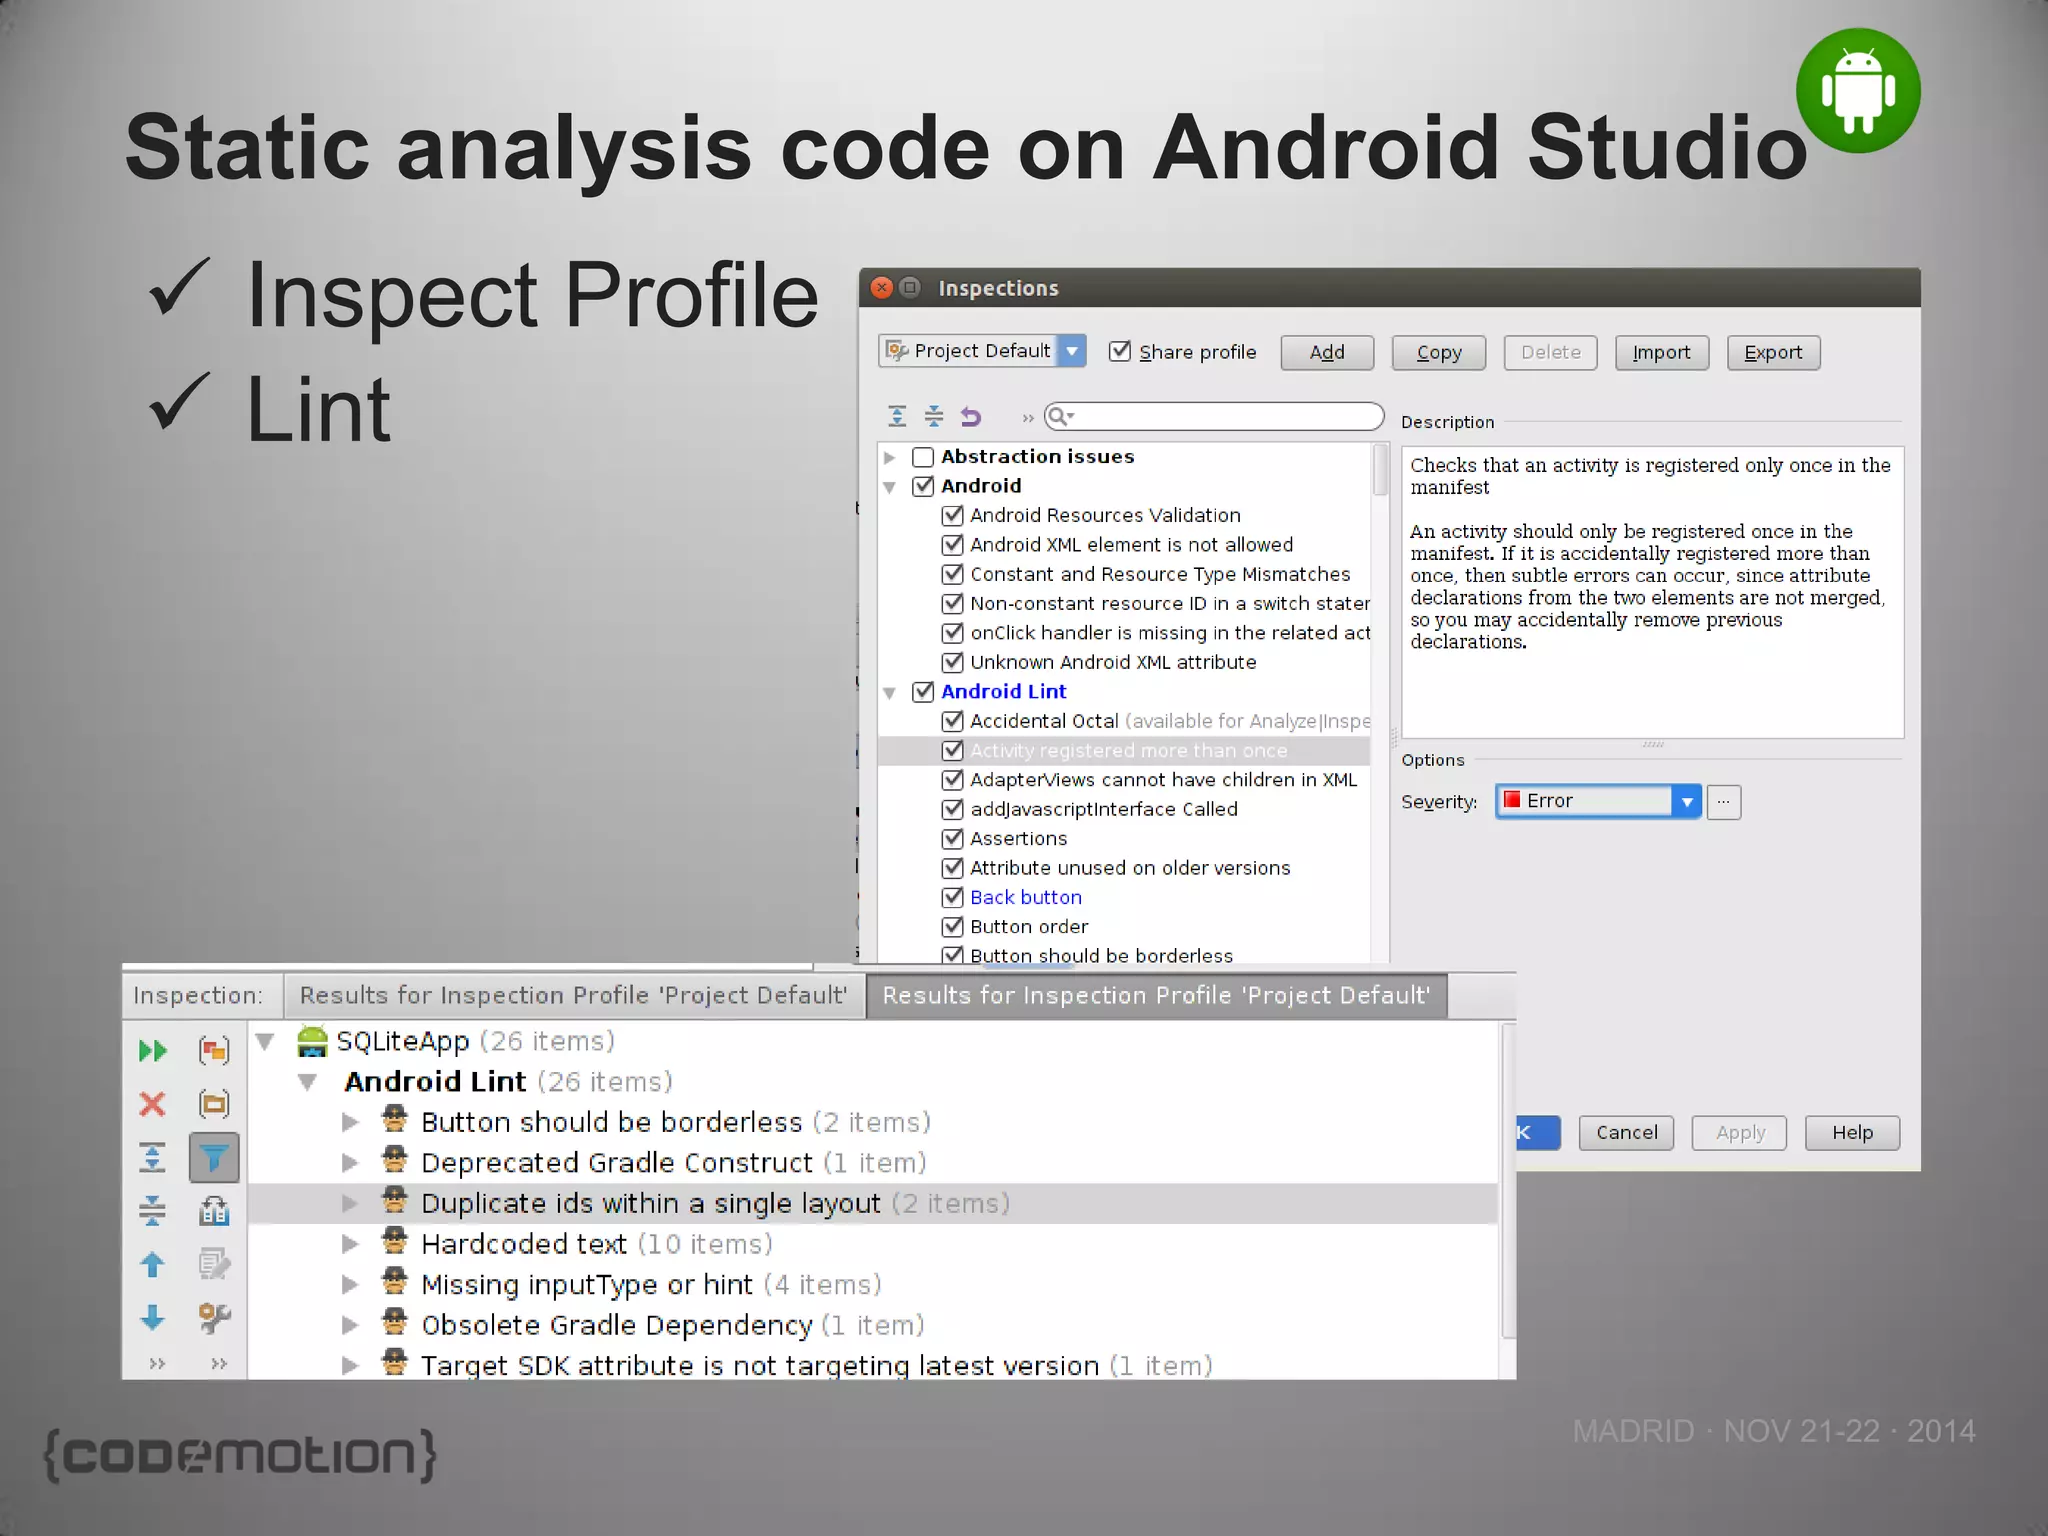Expand all results in inspection panel

point(152,1158)
